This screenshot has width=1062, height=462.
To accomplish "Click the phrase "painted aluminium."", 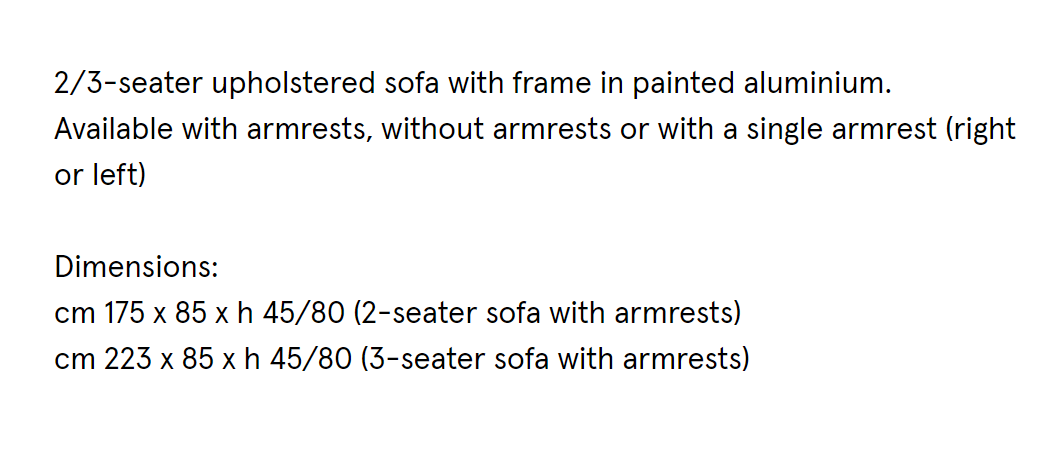I will pyautogui.click(x=762, y=85).
